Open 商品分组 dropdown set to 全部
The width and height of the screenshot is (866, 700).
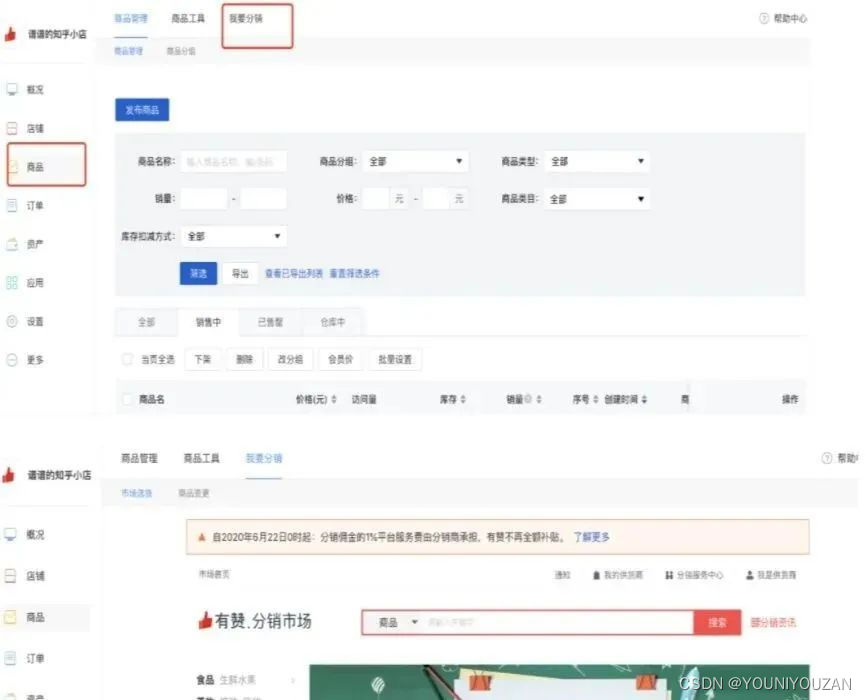coord(415,161)
